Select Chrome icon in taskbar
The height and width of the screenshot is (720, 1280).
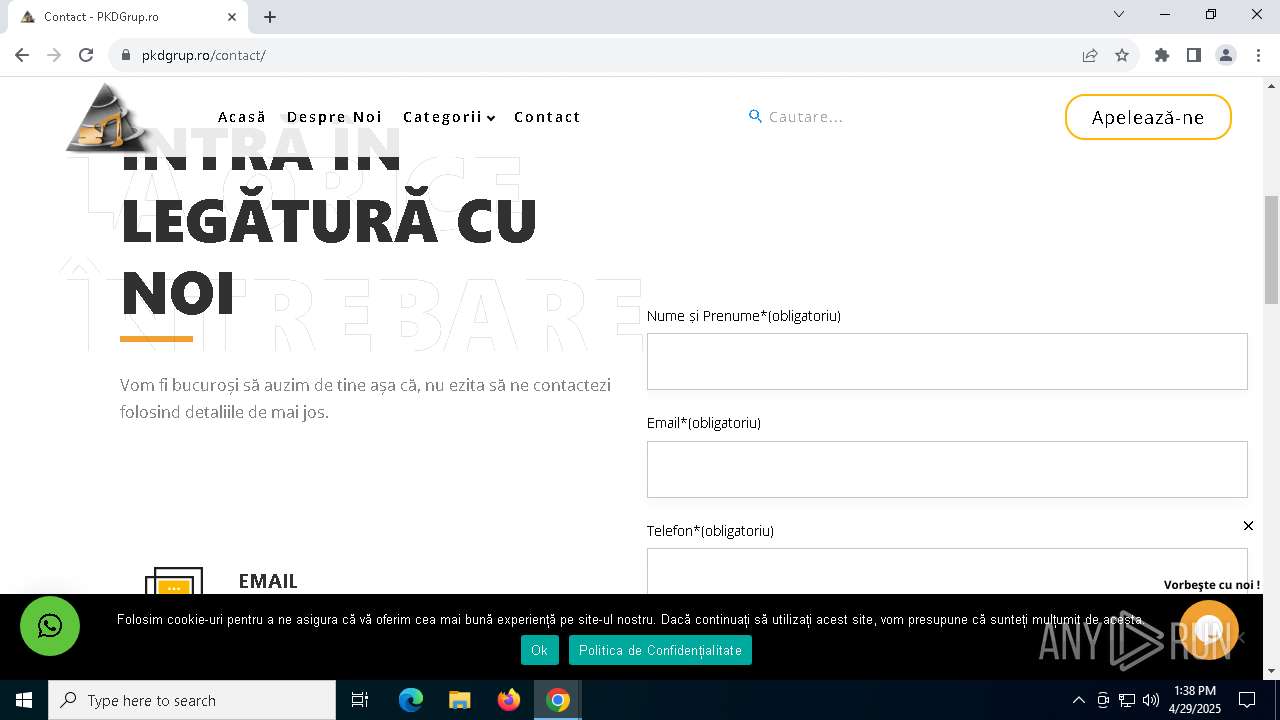(x=558, y=700)
